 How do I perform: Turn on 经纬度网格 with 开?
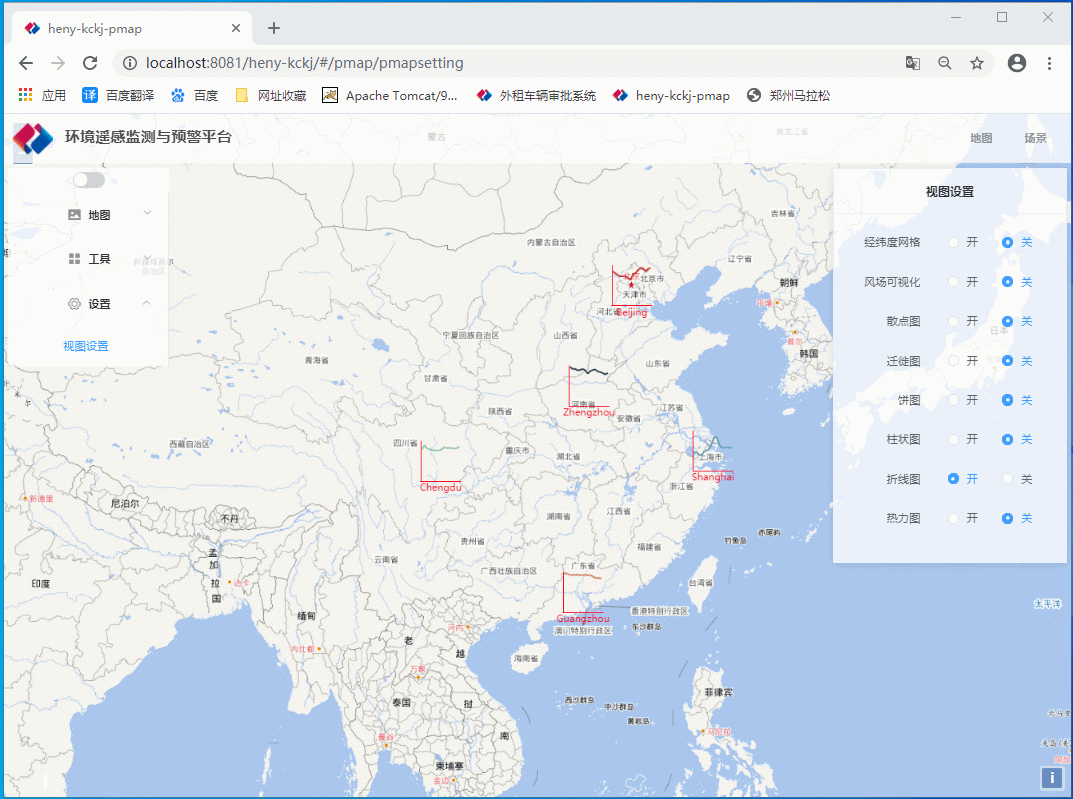click(x=963, y=242)
